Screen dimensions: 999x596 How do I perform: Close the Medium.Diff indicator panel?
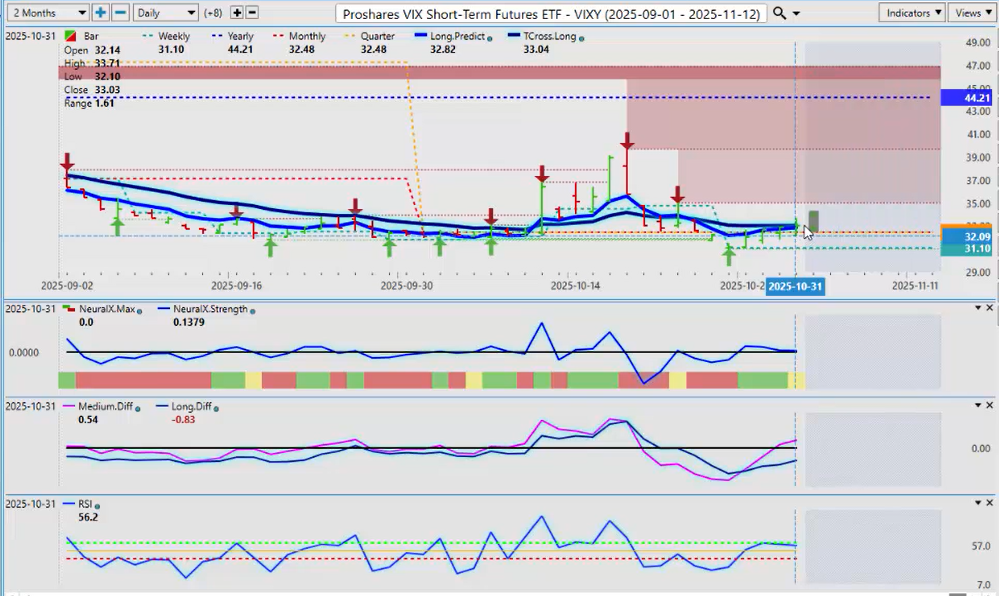[990, 405]
